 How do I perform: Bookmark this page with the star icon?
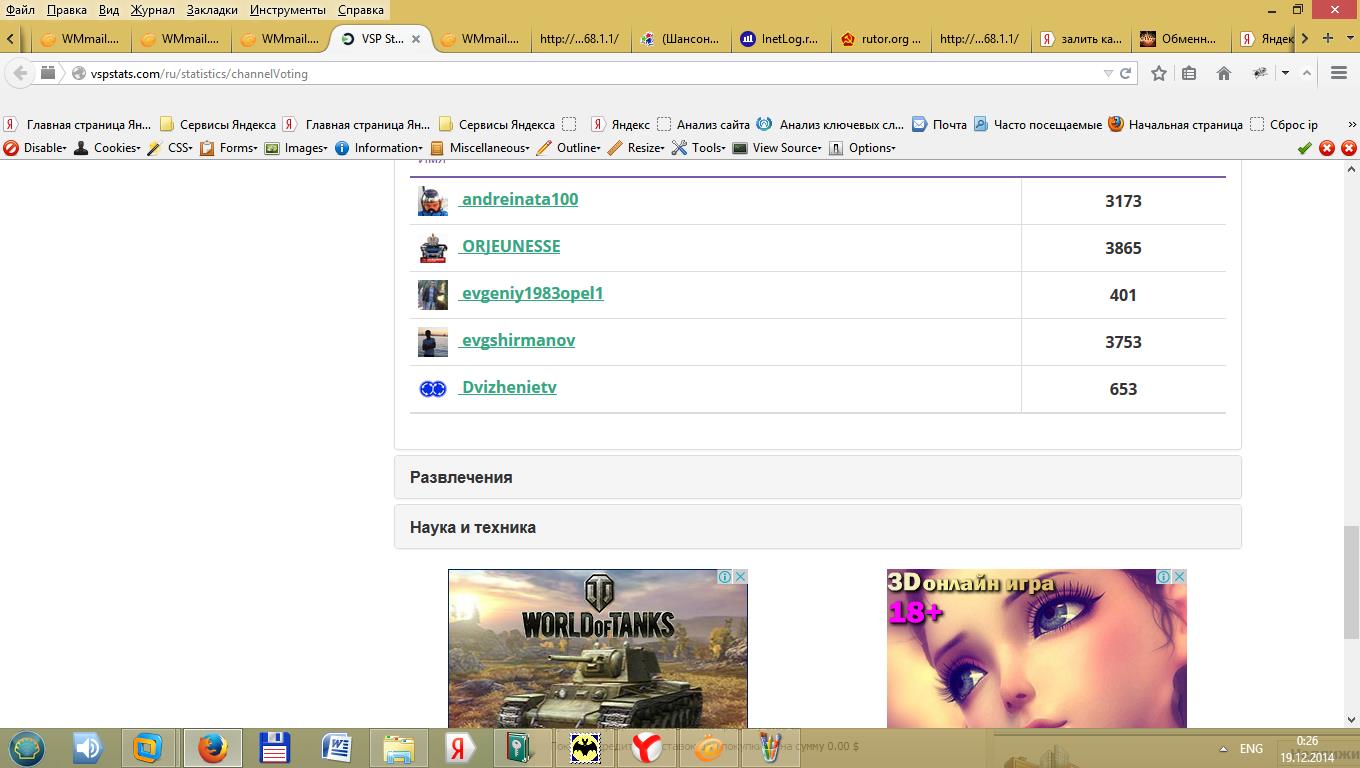[1159, 73]
